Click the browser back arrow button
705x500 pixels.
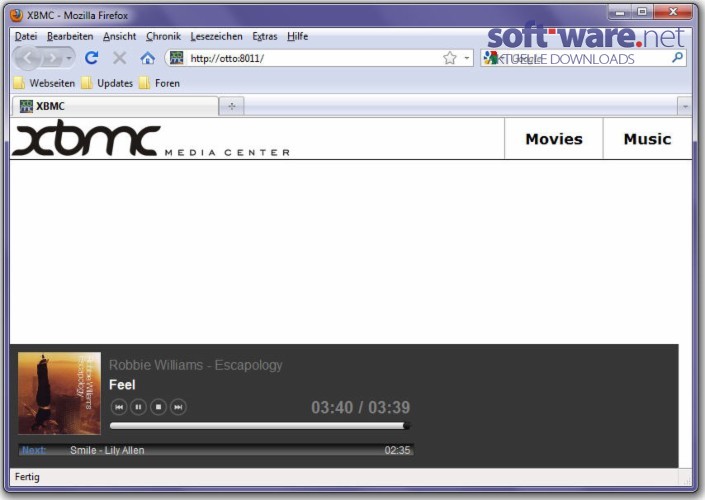pos(27,58)
